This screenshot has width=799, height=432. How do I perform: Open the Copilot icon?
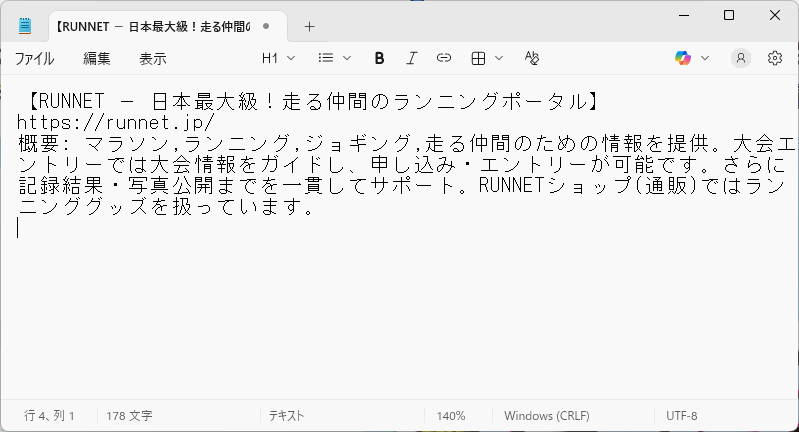[683, 58]
